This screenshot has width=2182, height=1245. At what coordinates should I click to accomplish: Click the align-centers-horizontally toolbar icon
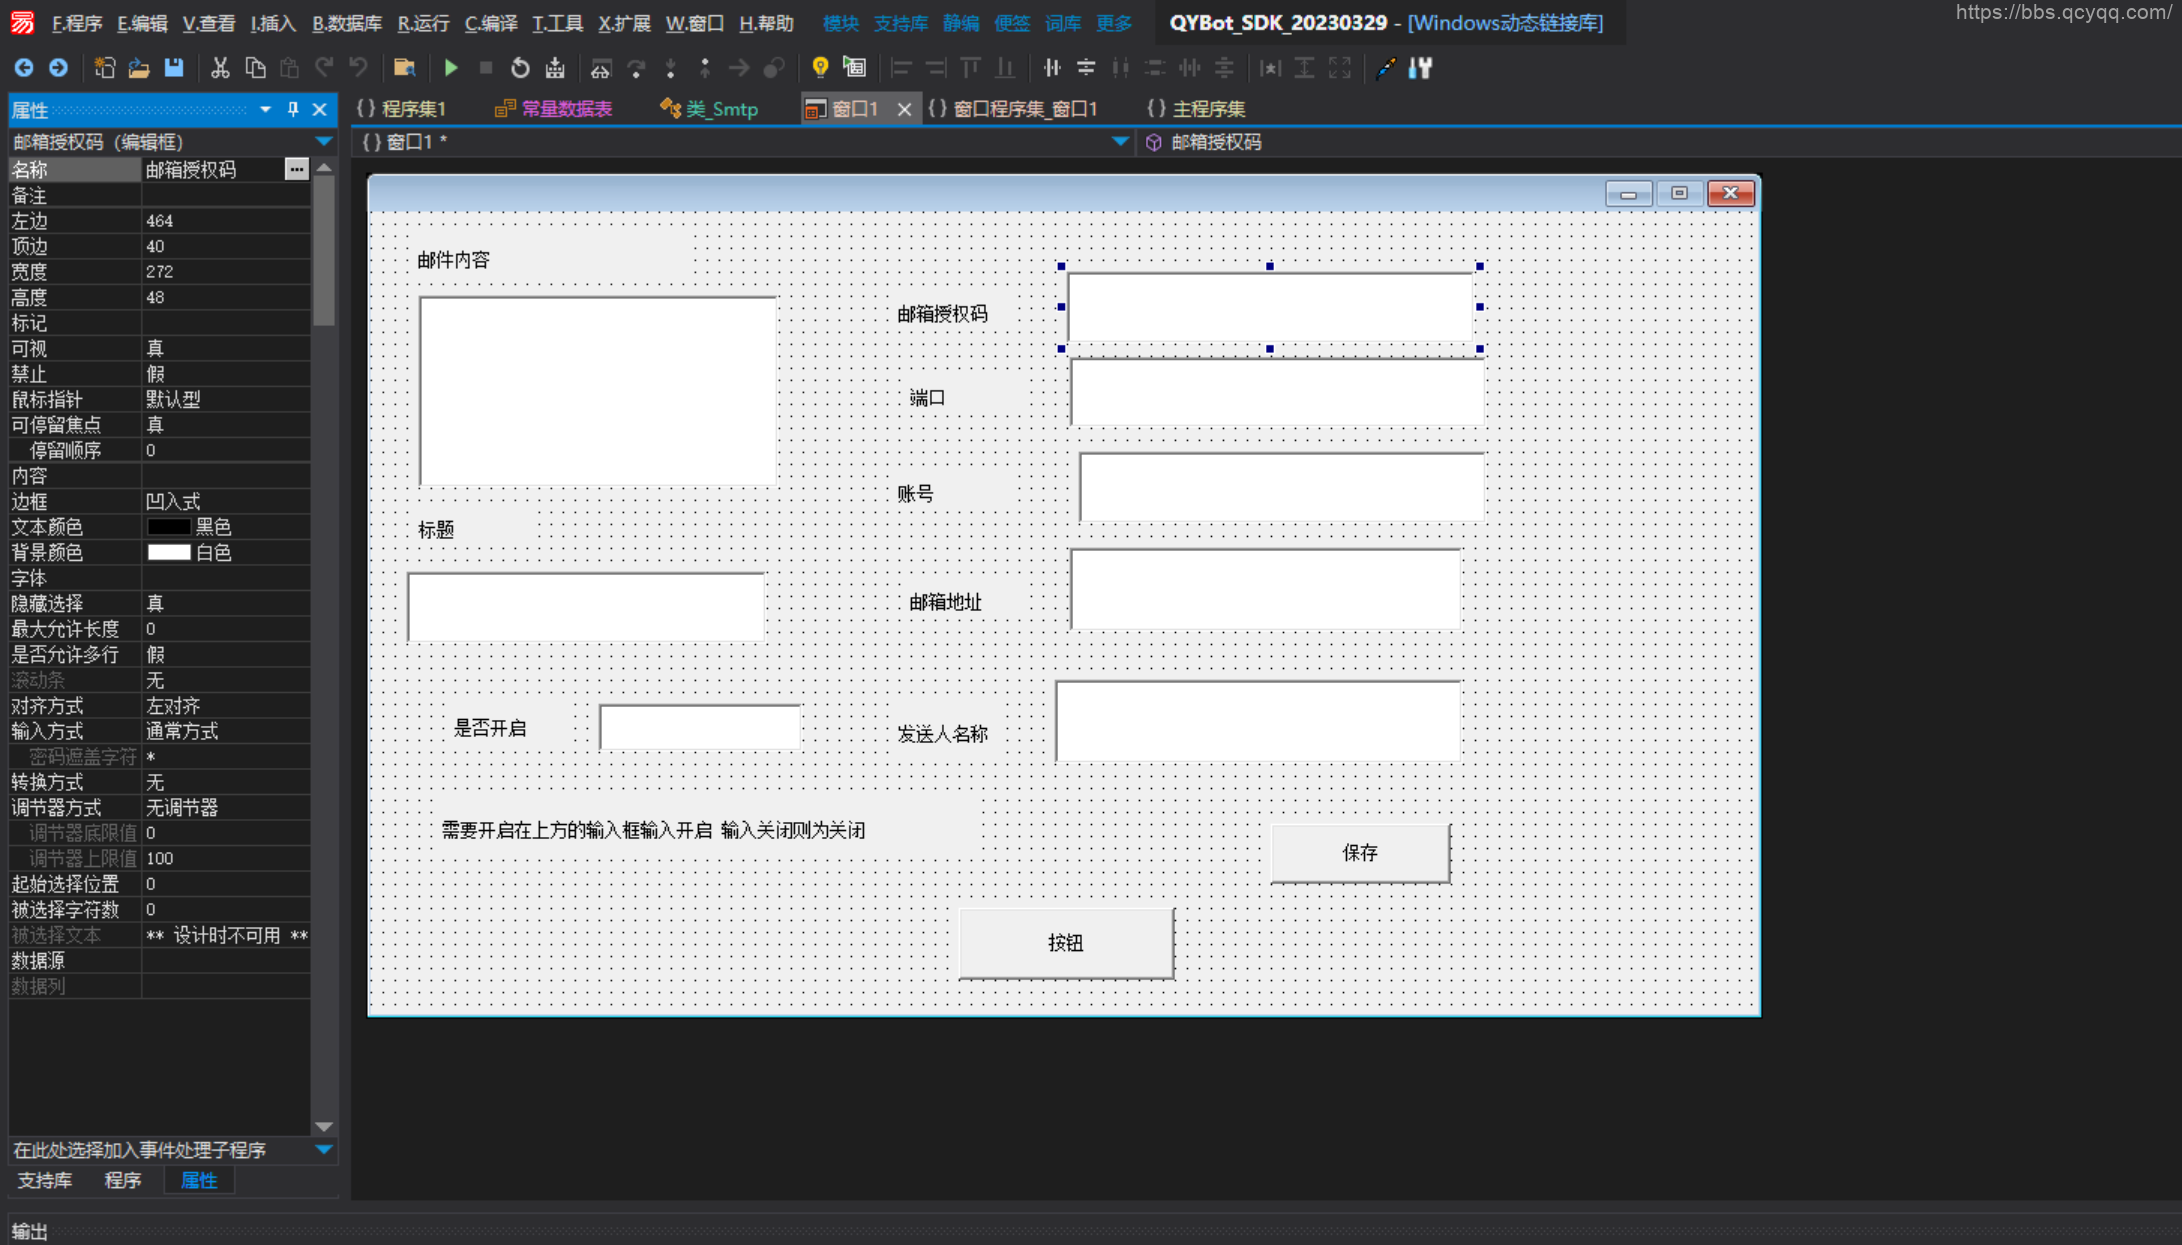click(1086, 68)
